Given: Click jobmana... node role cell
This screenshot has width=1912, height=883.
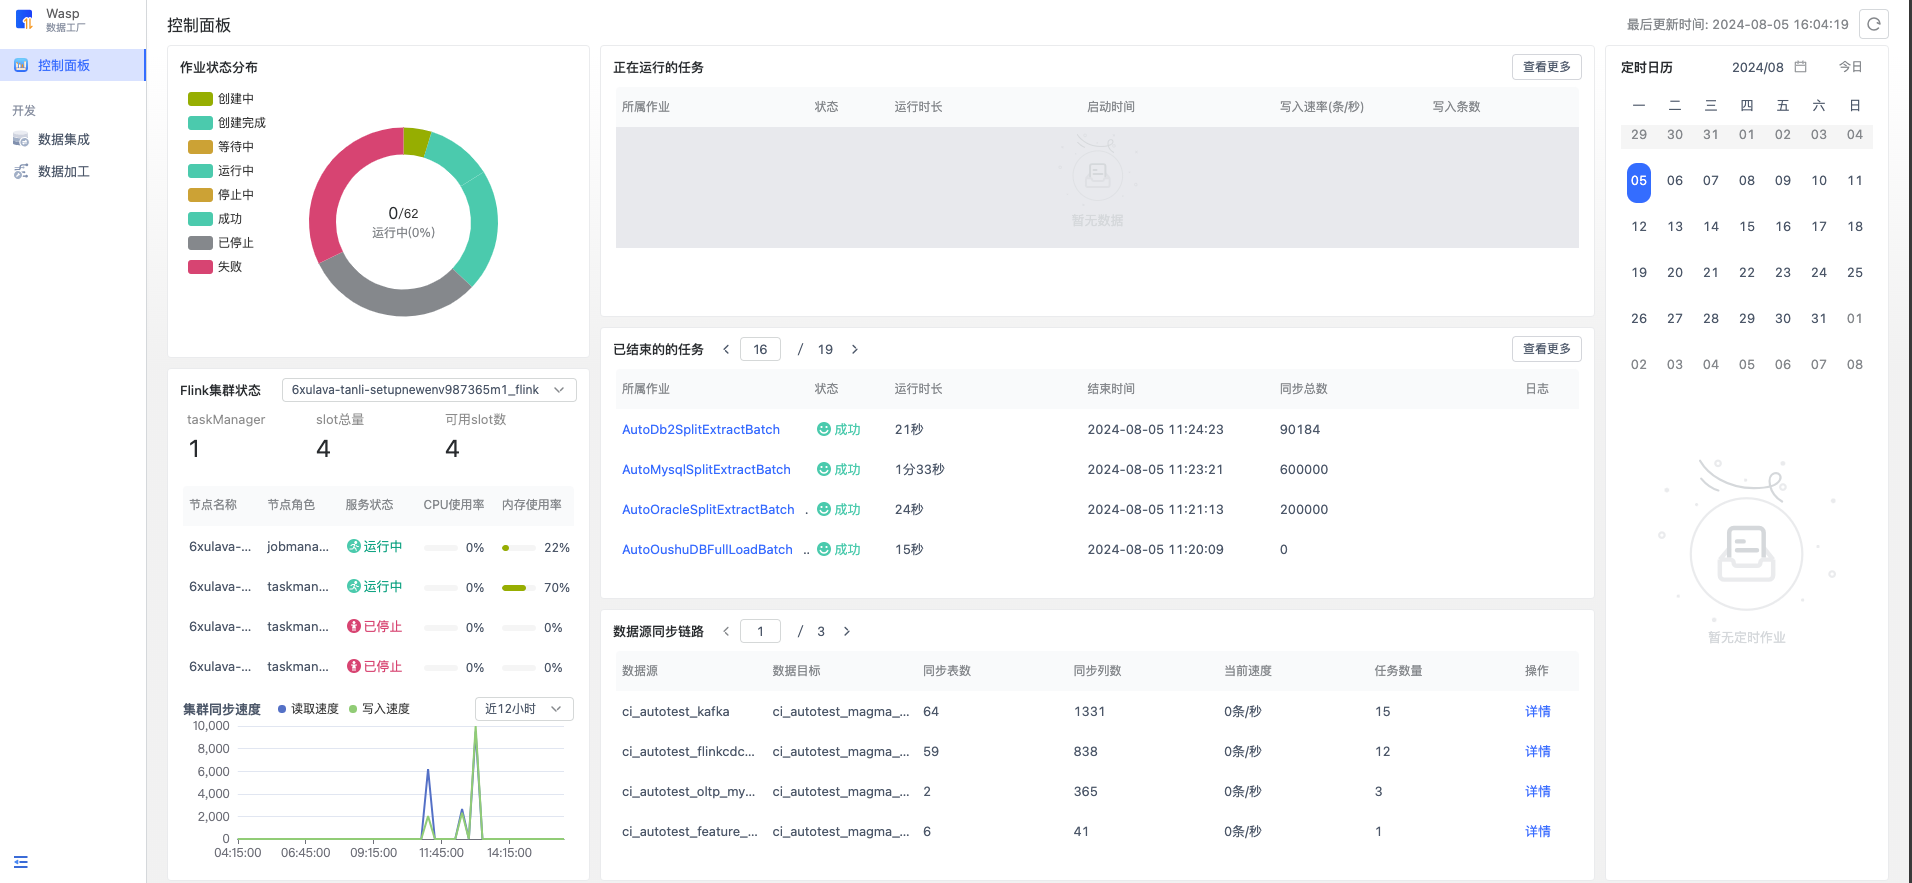Looking at the screenshot, I should click(x=298, y=546).
